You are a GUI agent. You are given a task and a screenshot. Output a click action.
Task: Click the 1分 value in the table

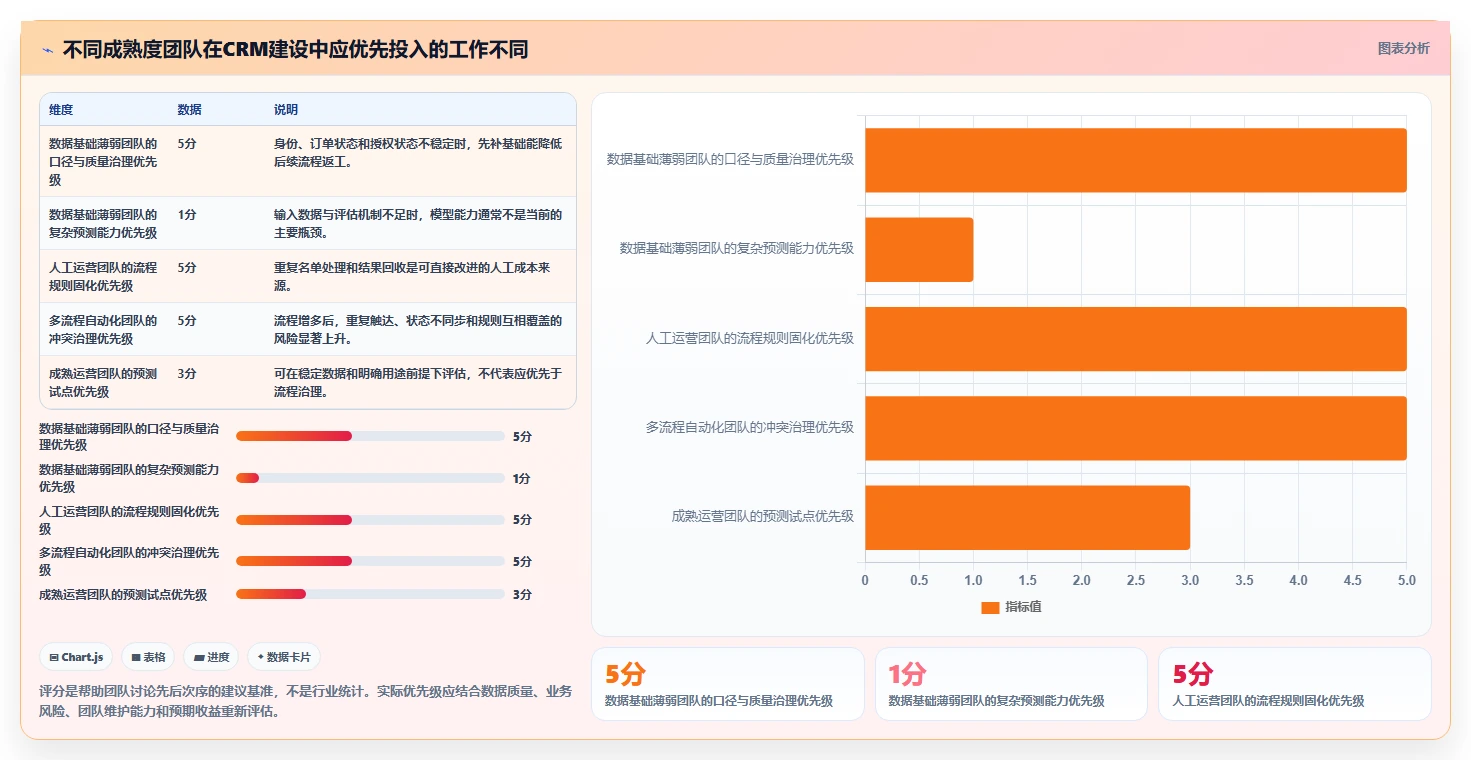[x=187, y=215]
